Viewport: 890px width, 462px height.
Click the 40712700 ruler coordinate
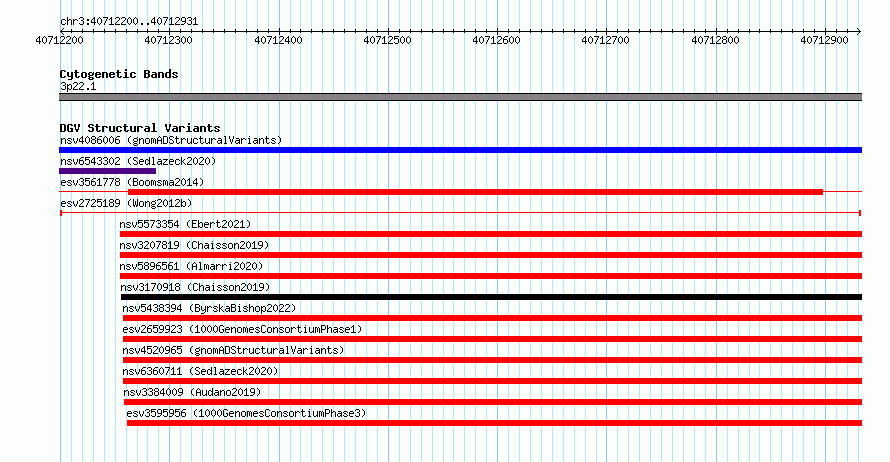606,40
